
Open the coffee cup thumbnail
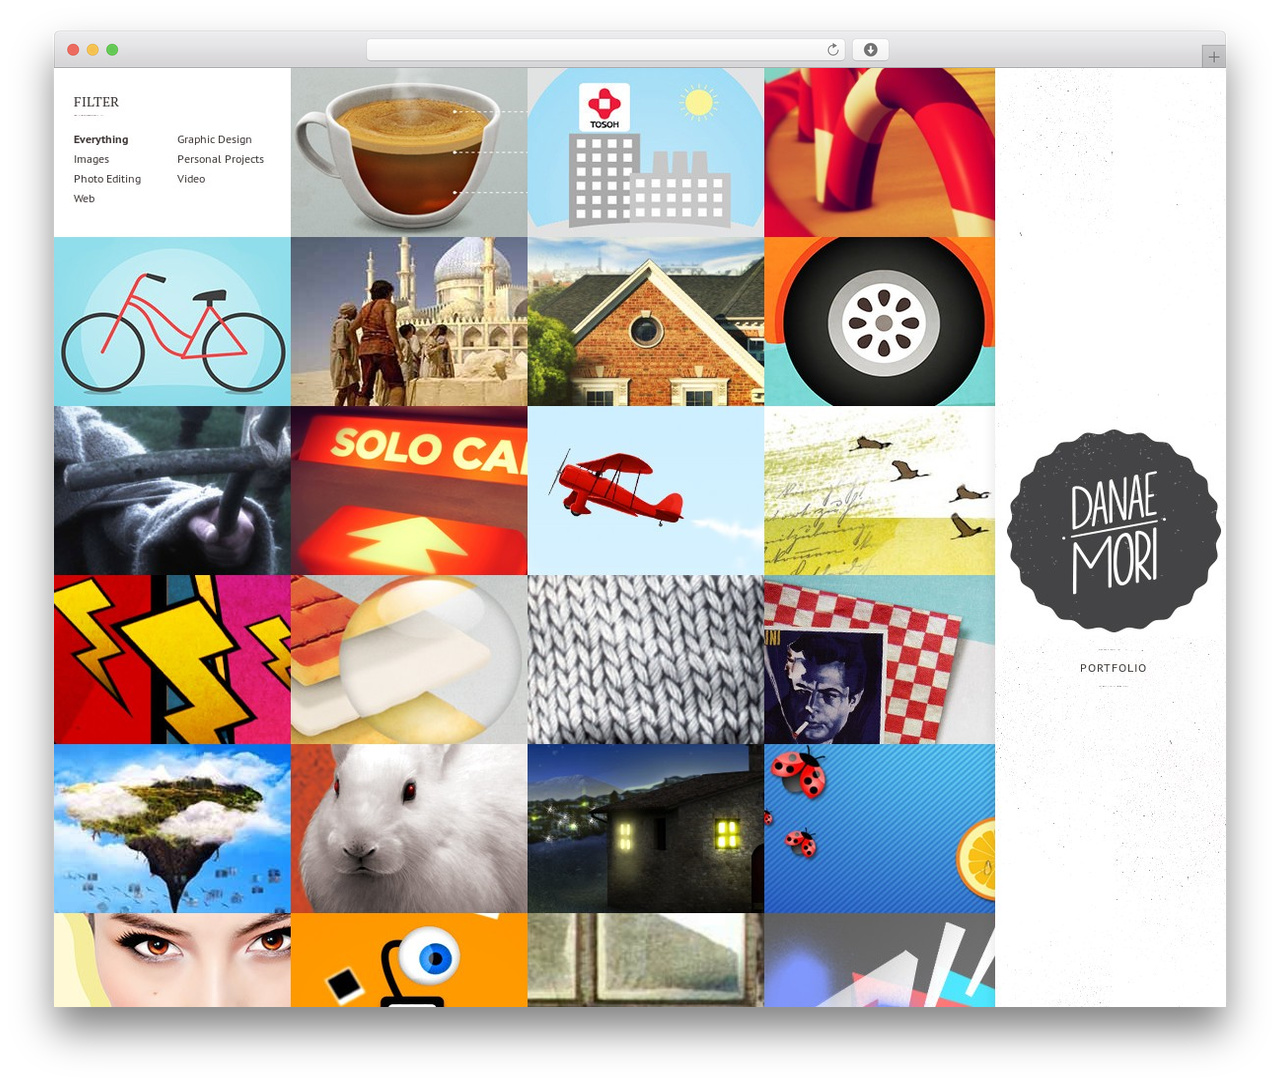(x=409, y=152)
